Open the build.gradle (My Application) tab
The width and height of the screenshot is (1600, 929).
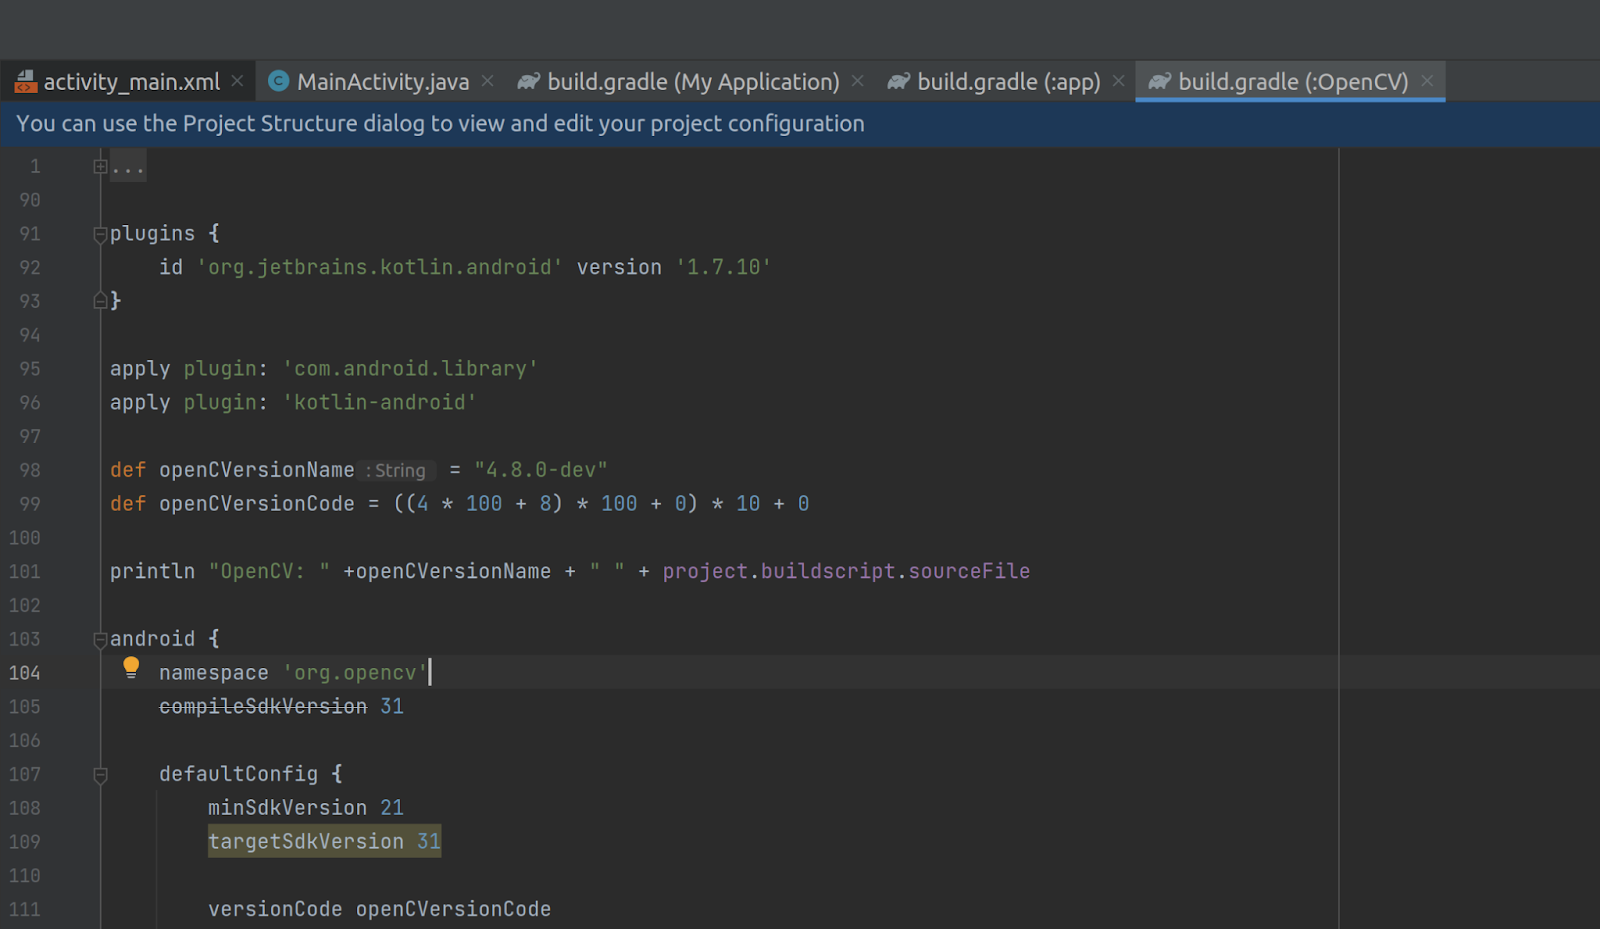click(690, 81)
